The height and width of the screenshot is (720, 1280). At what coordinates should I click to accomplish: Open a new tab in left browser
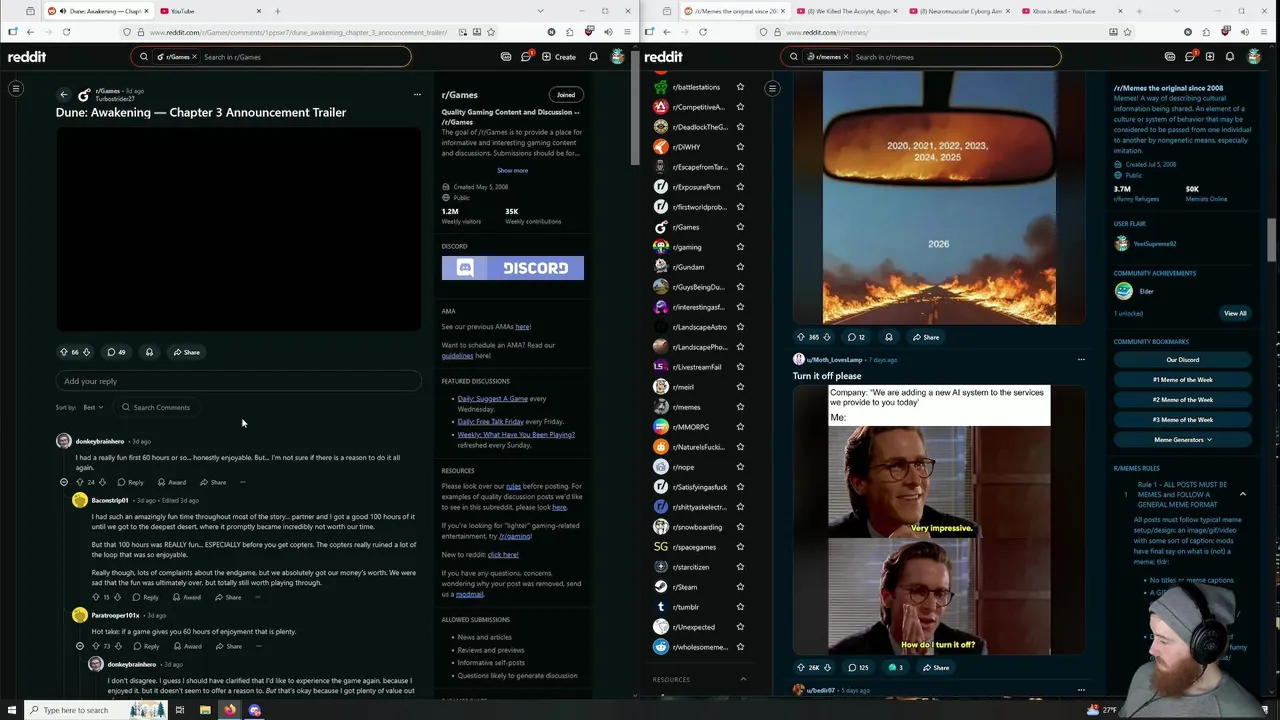277,11
